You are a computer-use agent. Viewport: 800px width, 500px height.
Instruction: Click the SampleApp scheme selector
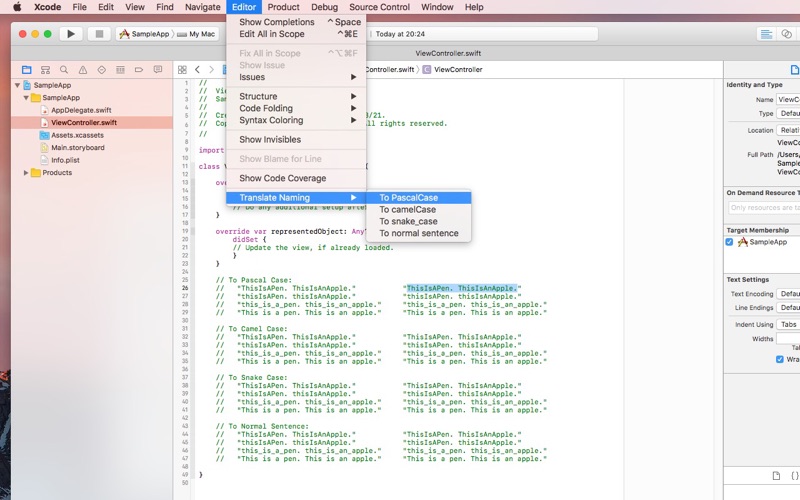(144, 34)
